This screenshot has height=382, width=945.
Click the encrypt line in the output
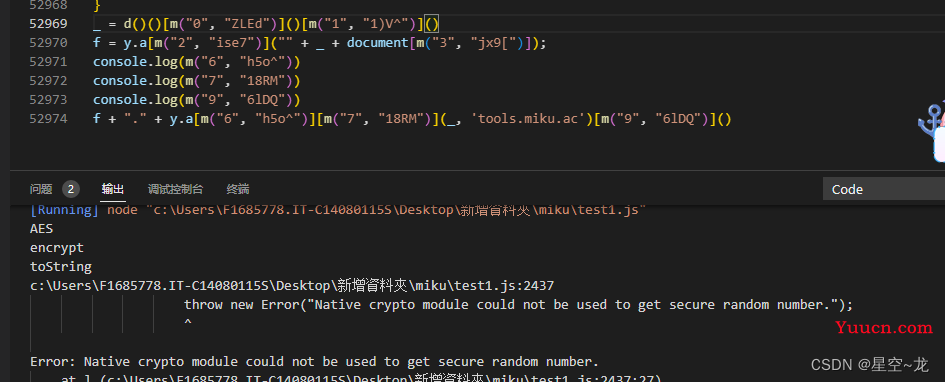tap(57, 248)
